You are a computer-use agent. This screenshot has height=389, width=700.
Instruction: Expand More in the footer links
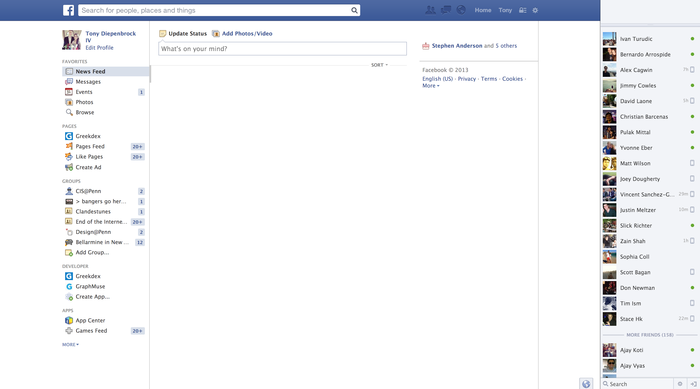(x=431, y=86)
